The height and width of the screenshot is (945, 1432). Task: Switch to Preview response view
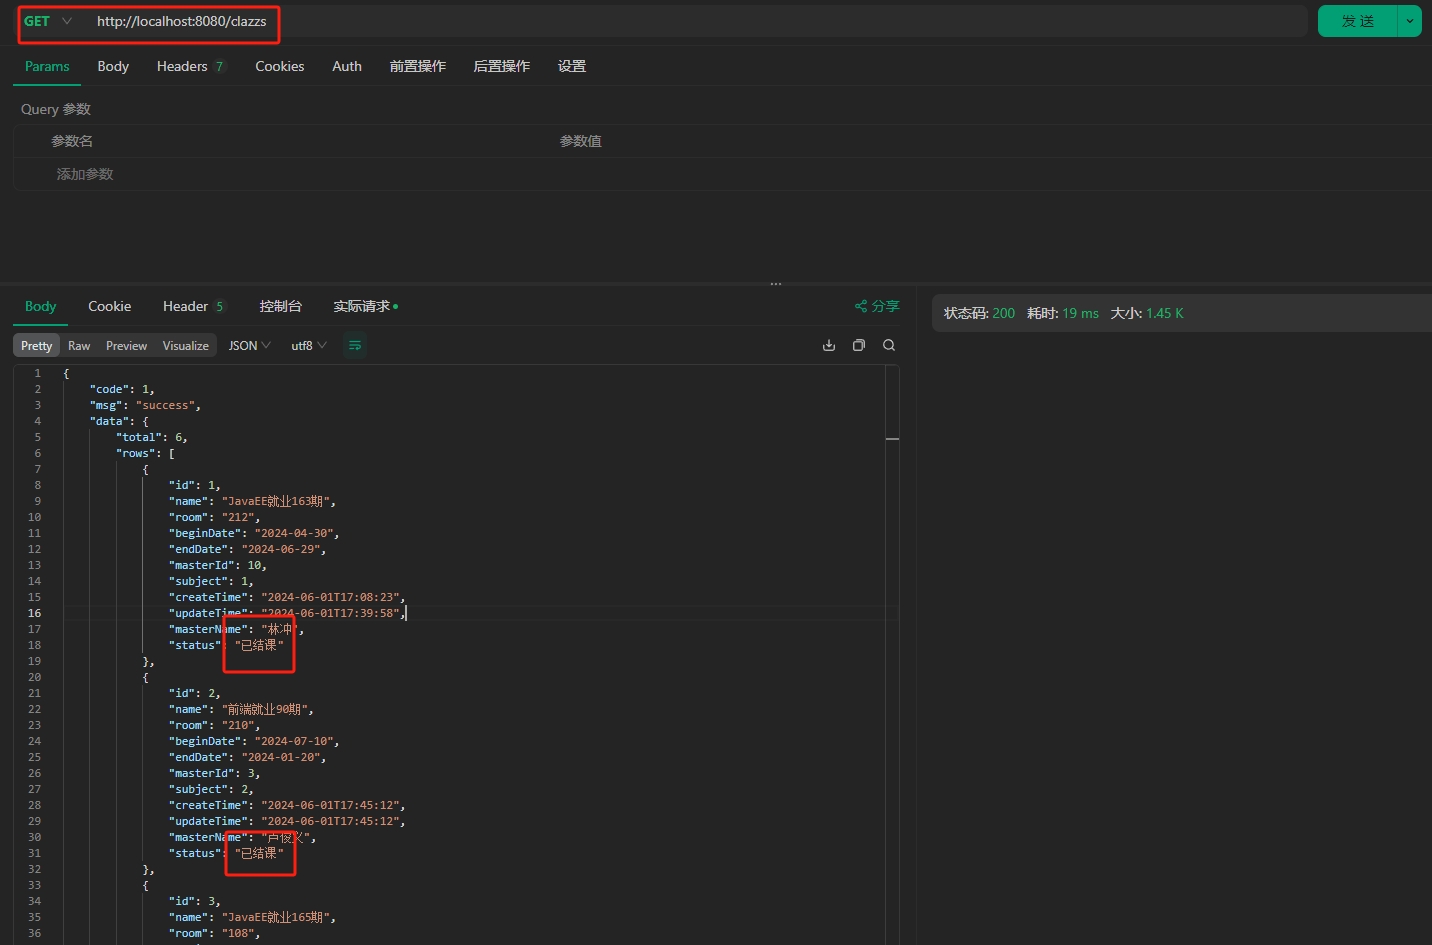(126, 346)
